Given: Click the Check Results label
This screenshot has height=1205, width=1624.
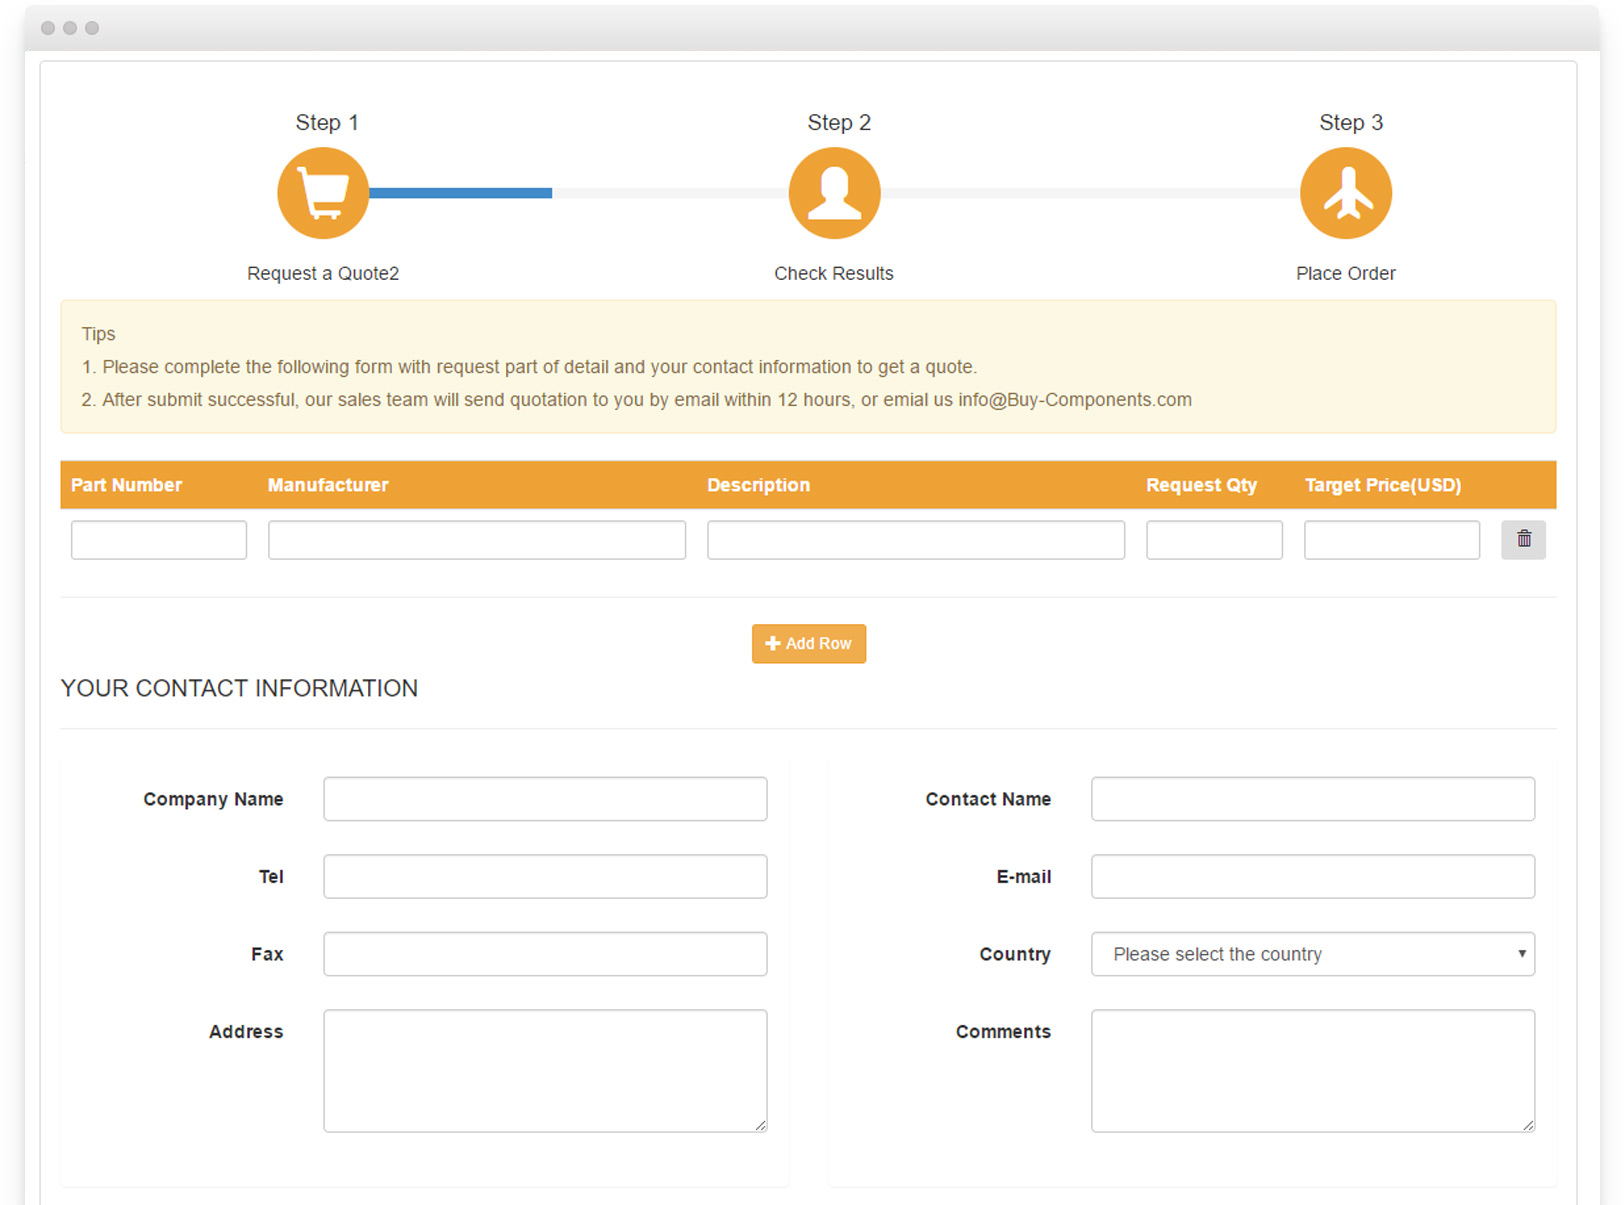Looking at the screenshot, I should click(x=834, y=273).
